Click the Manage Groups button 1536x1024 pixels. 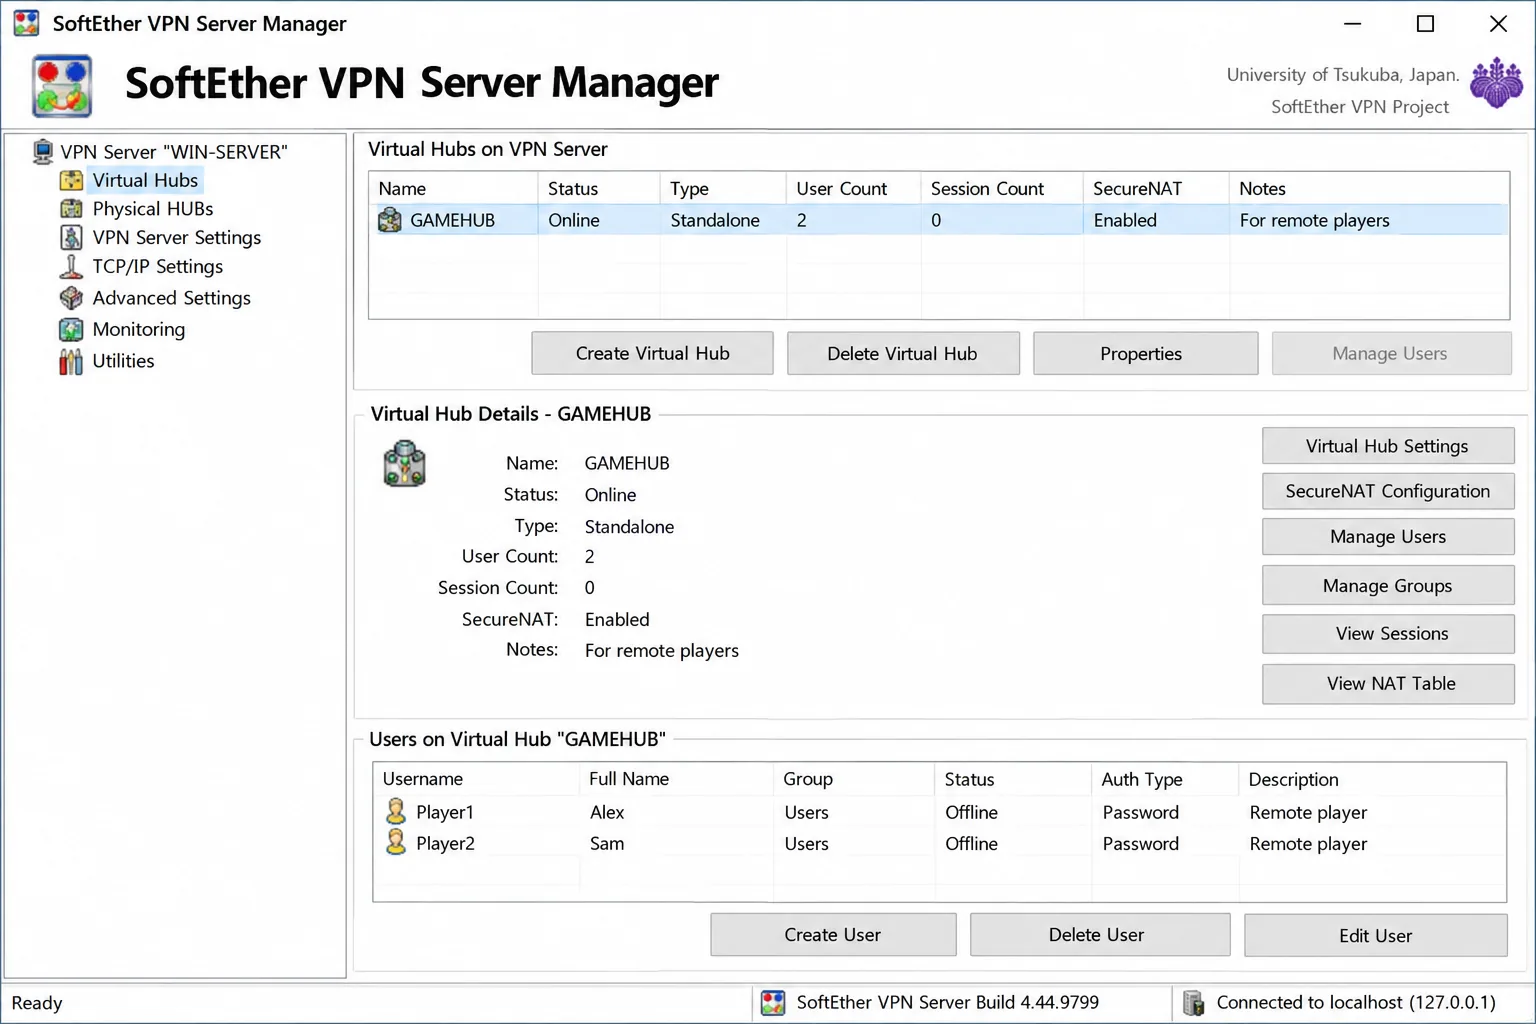(x=1388, y=586)
